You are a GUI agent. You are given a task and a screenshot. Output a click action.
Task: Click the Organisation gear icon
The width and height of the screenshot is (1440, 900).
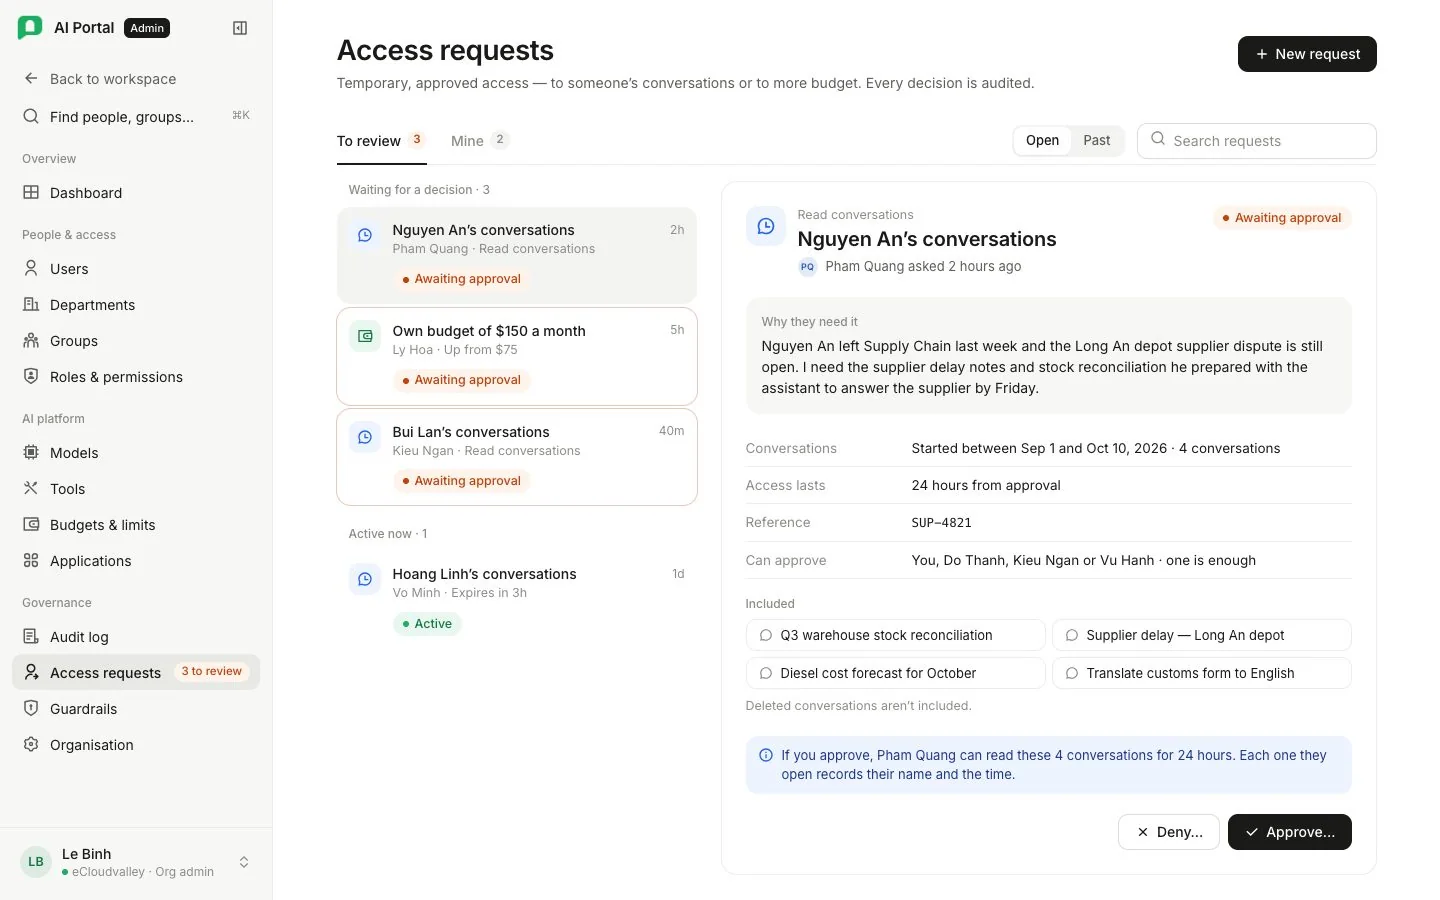[x=31, y=745]
